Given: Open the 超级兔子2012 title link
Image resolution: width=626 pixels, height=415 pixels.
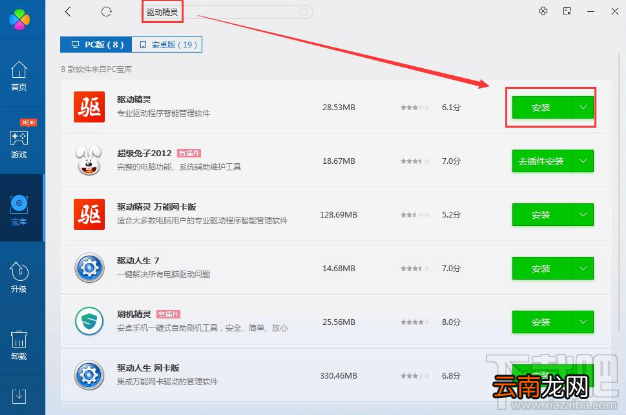Looking at the screenshot, I should (144, 153).
